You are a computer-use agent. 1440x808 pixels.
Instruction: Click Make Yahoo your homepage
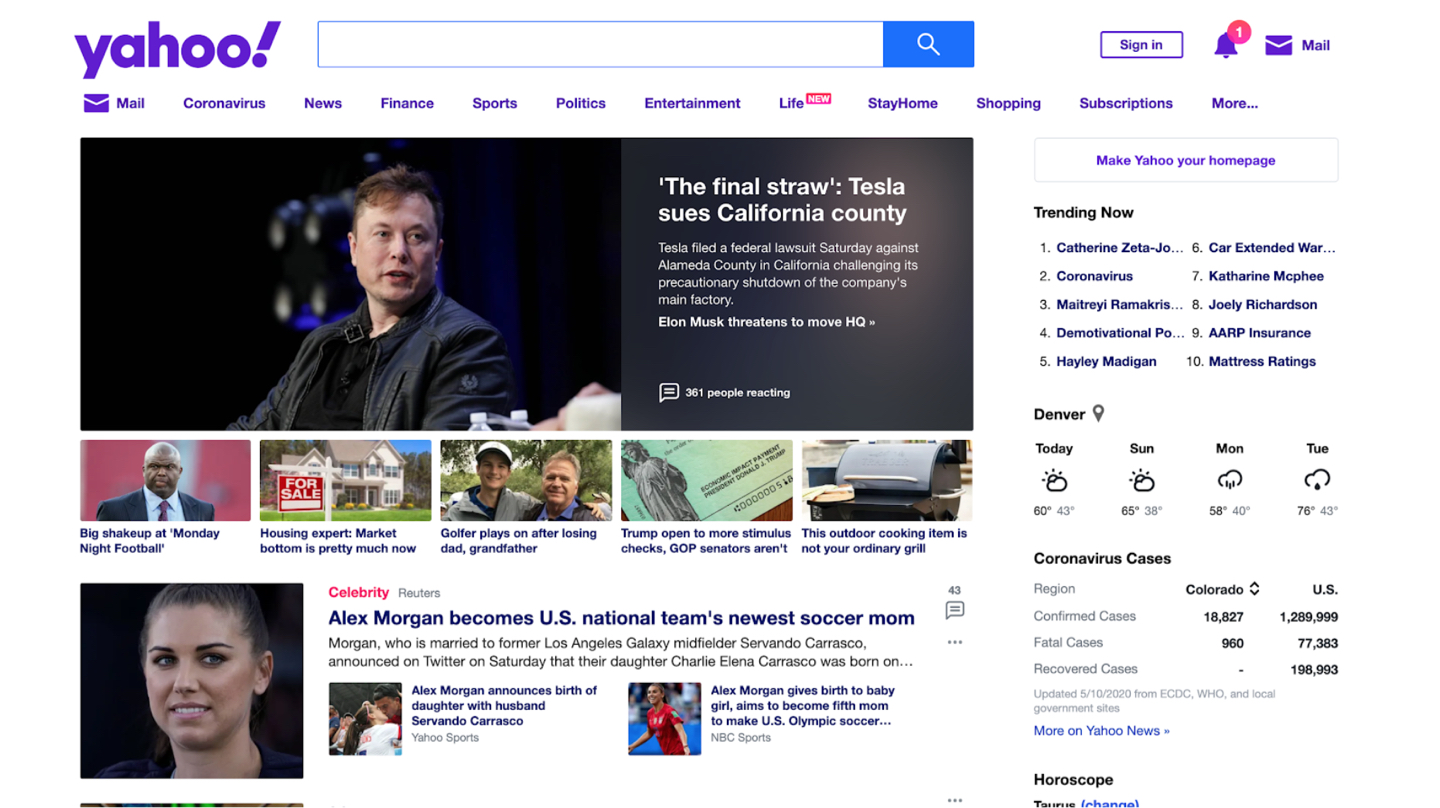[1185, 160]
